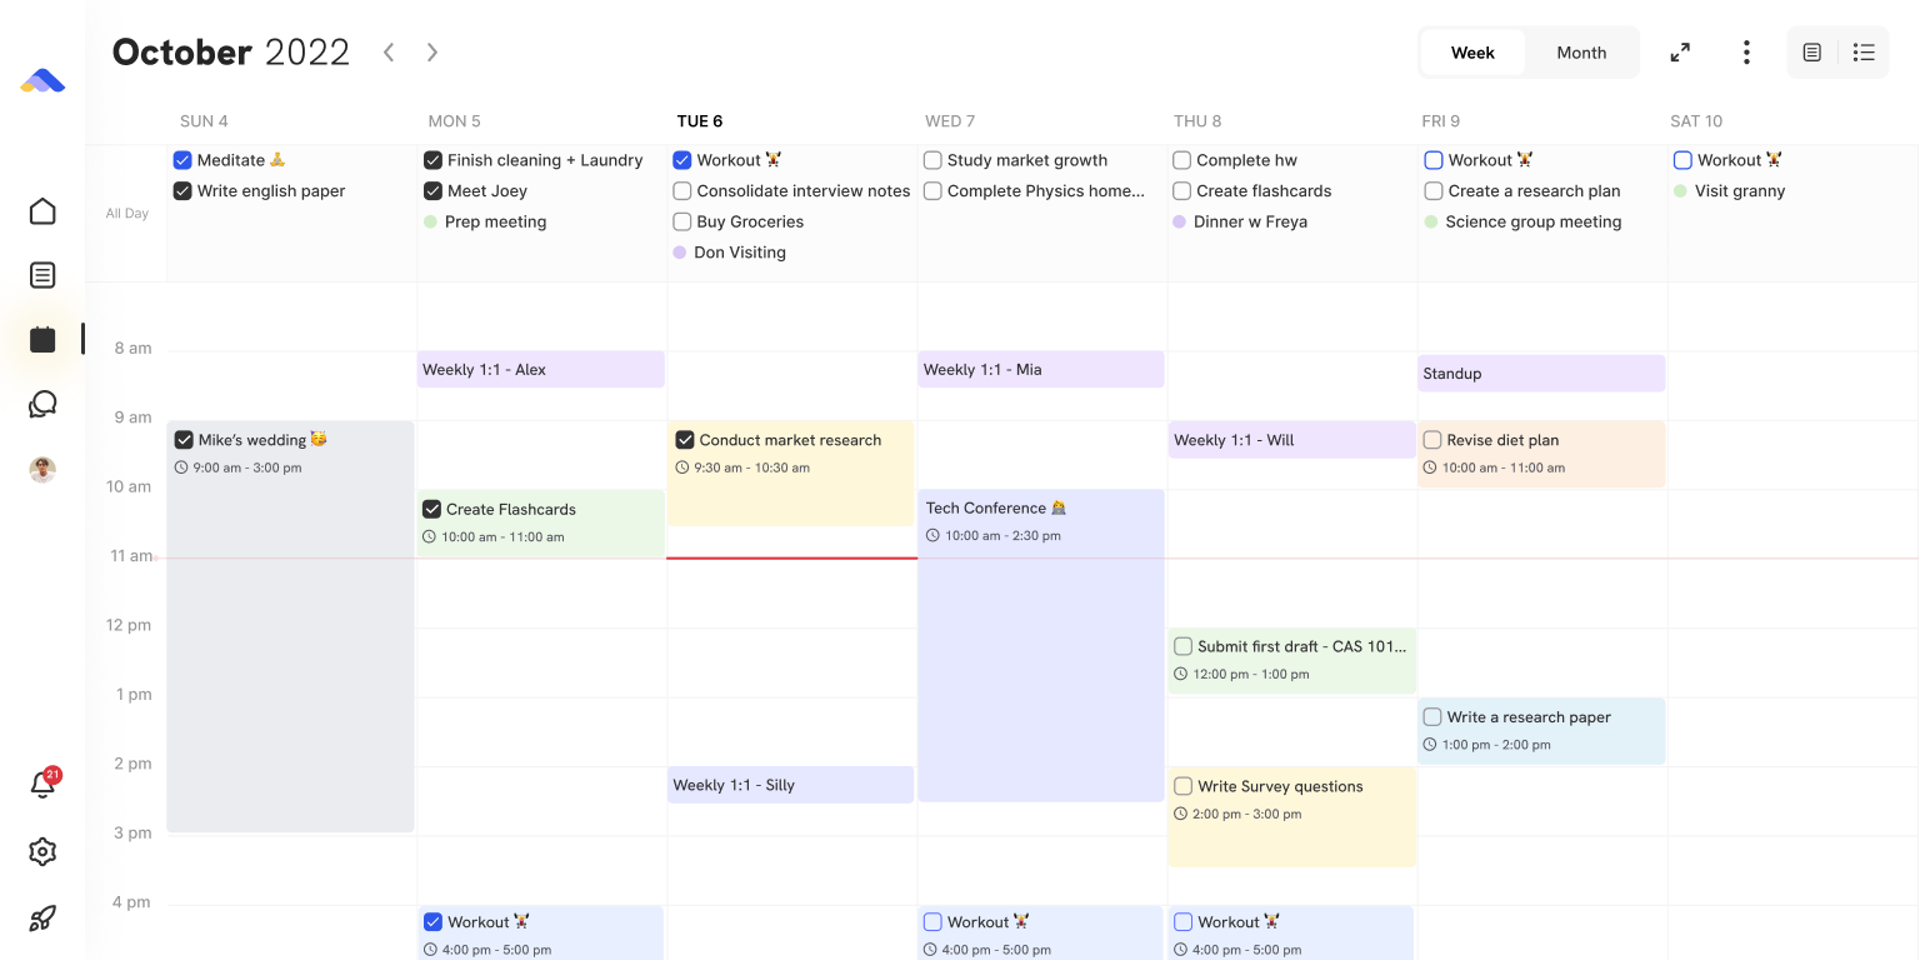The height and width of the screenshot is (960, 1920).
Task: Check off Buy Groceries task
Action: point(682,221)
